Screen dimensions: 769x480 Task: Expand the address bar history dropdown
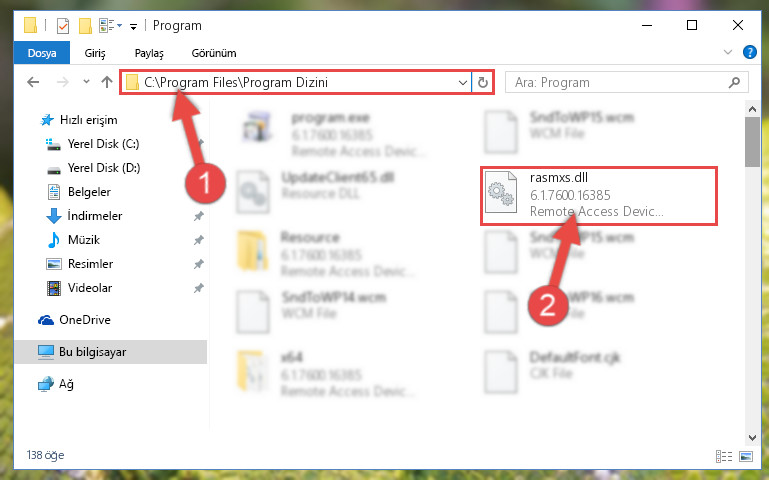tap(462, 82)
